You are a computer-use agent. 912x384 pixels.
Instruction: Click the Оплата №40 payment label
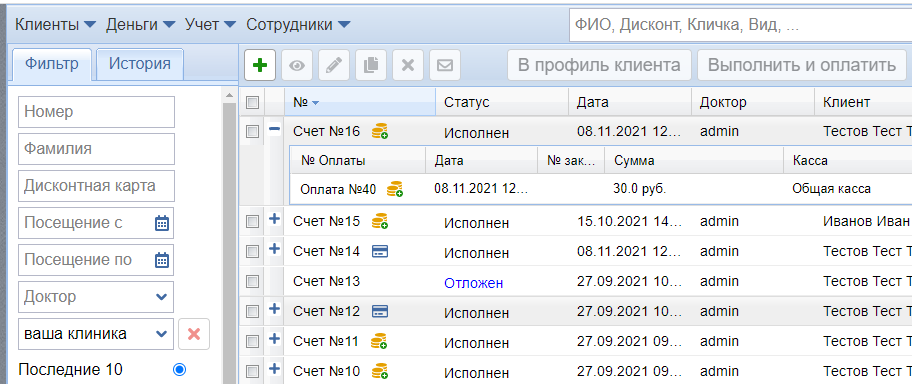coord(338,189)
